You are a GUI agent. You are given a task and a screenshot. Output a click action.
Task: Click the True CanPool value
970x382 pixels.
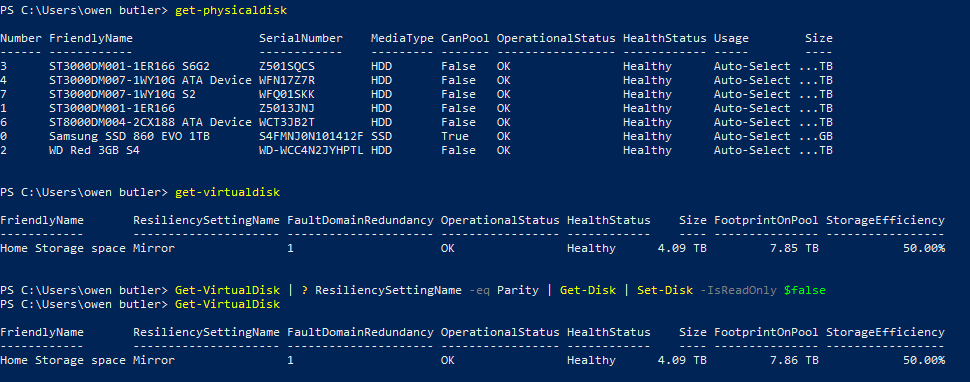(455, 136)
